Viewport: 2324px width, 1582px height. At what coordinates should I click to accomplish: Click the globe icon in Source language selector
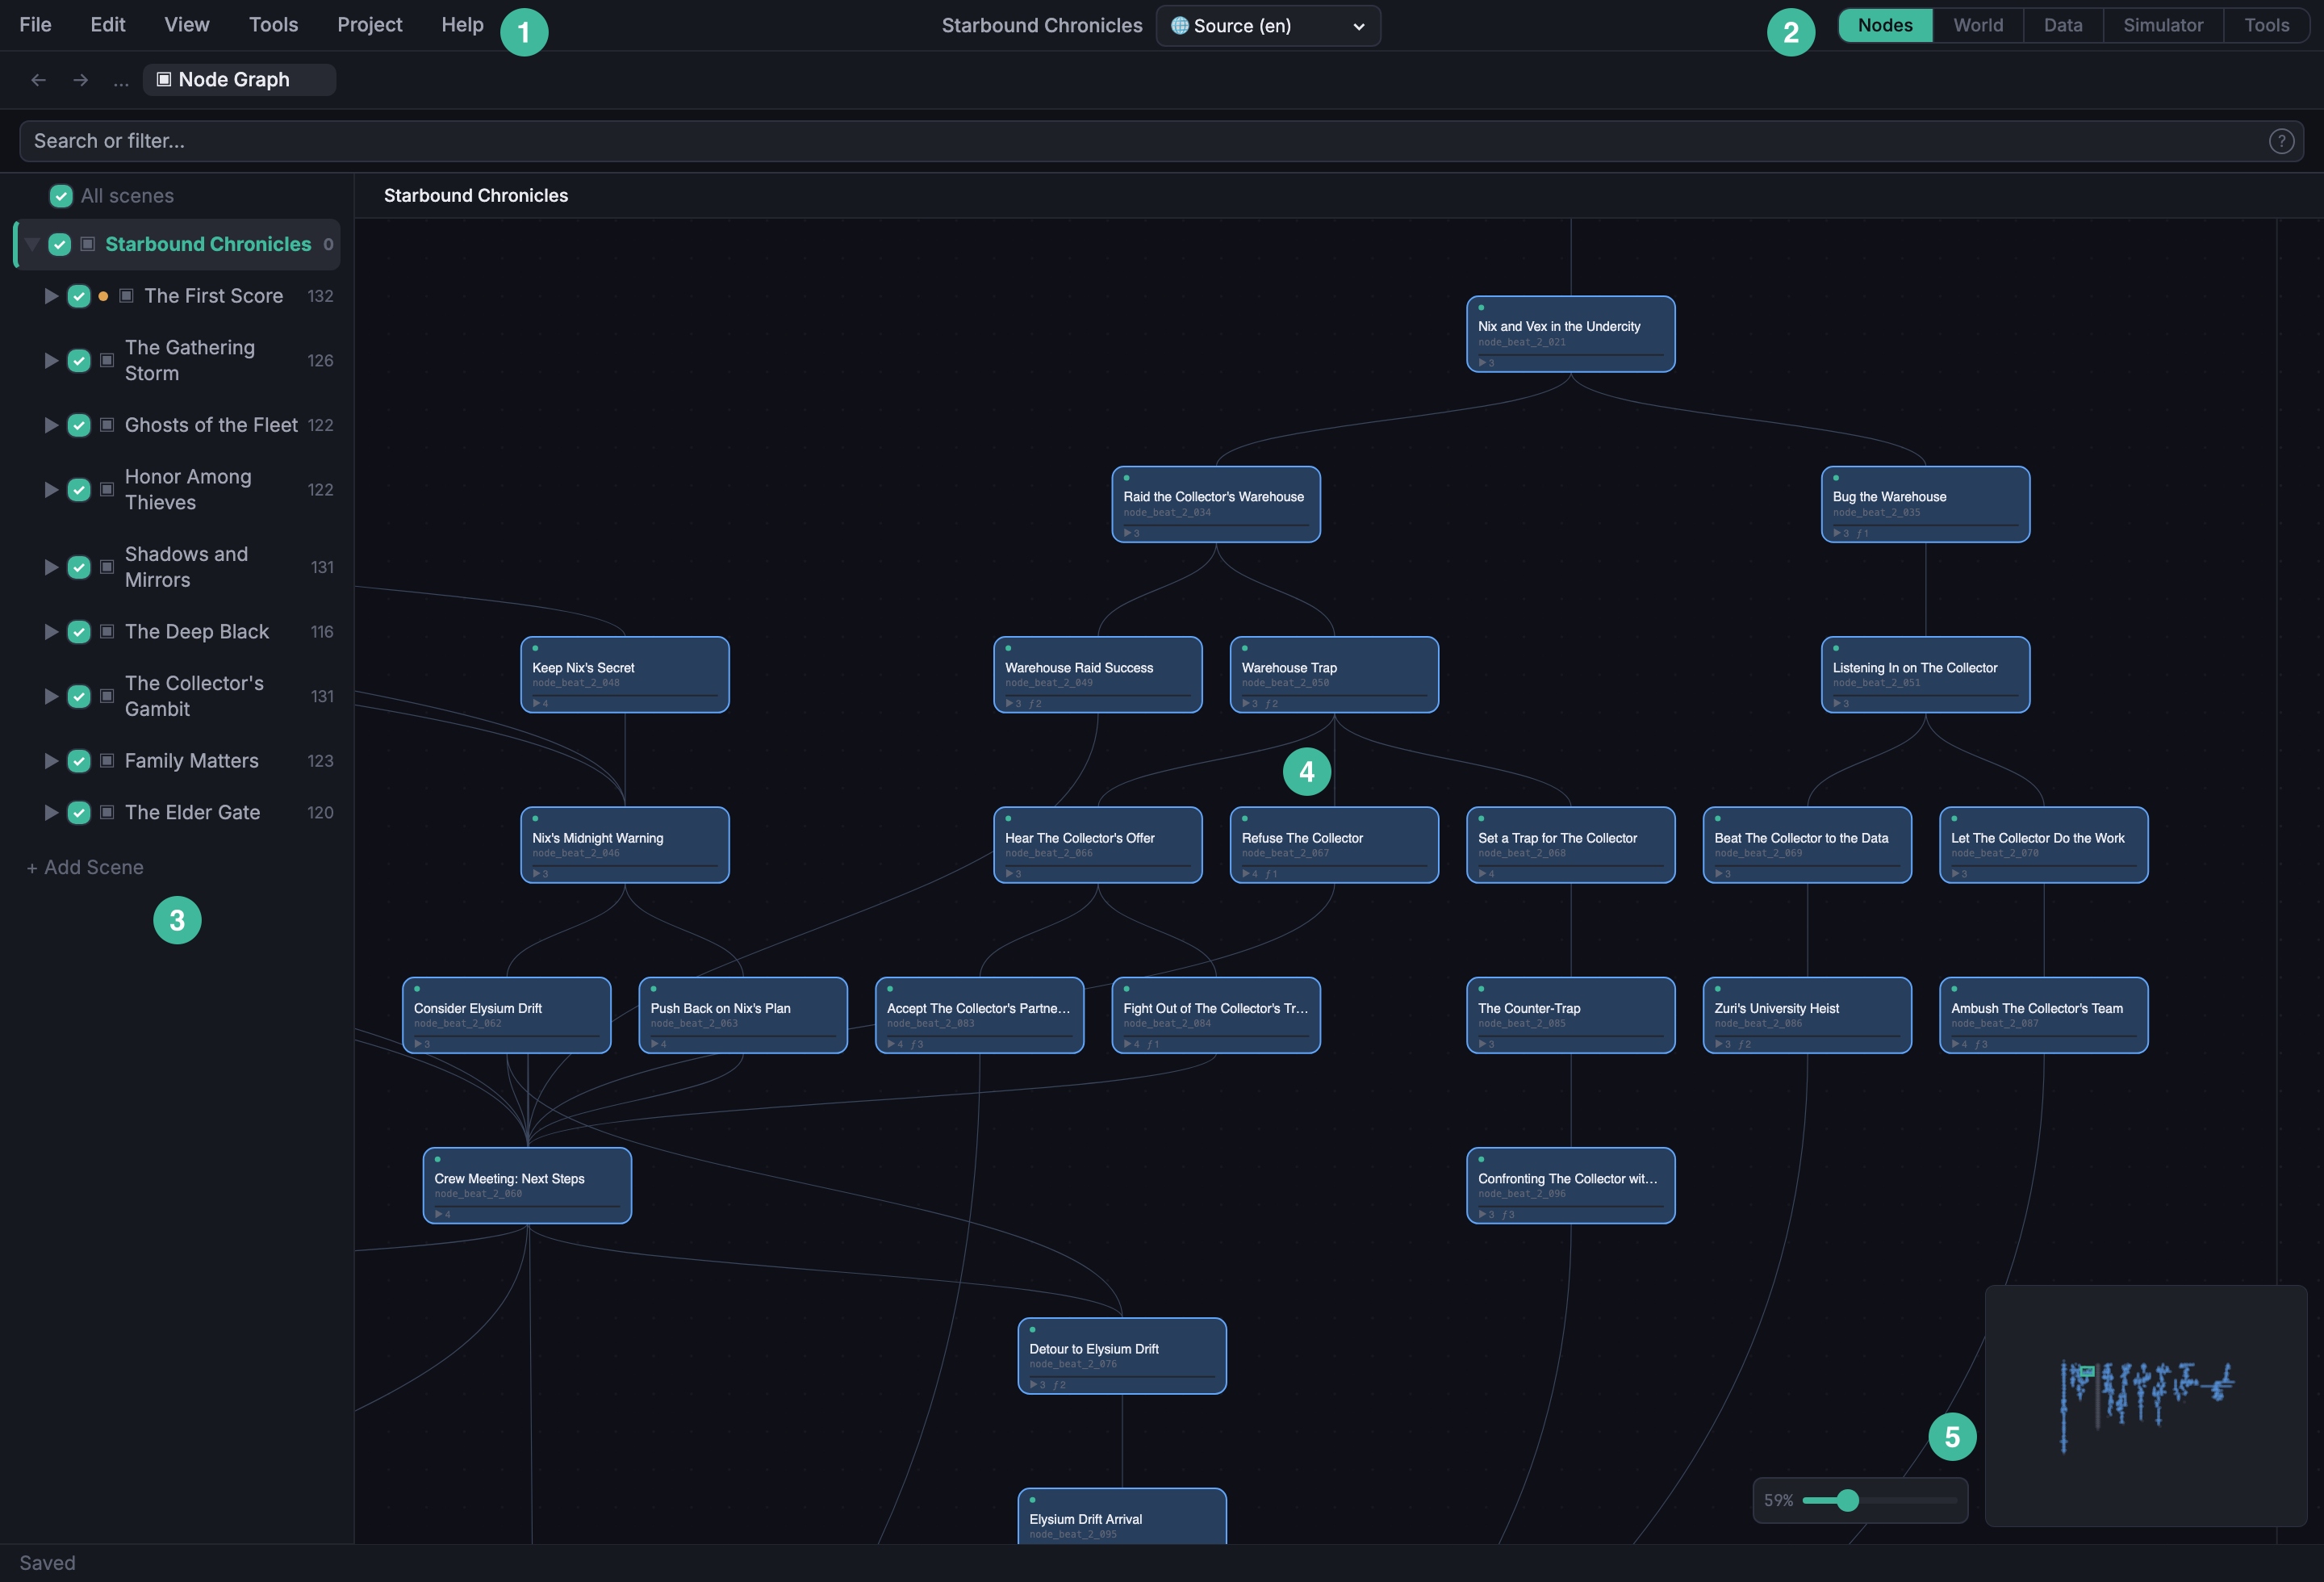coord(1180,26)
